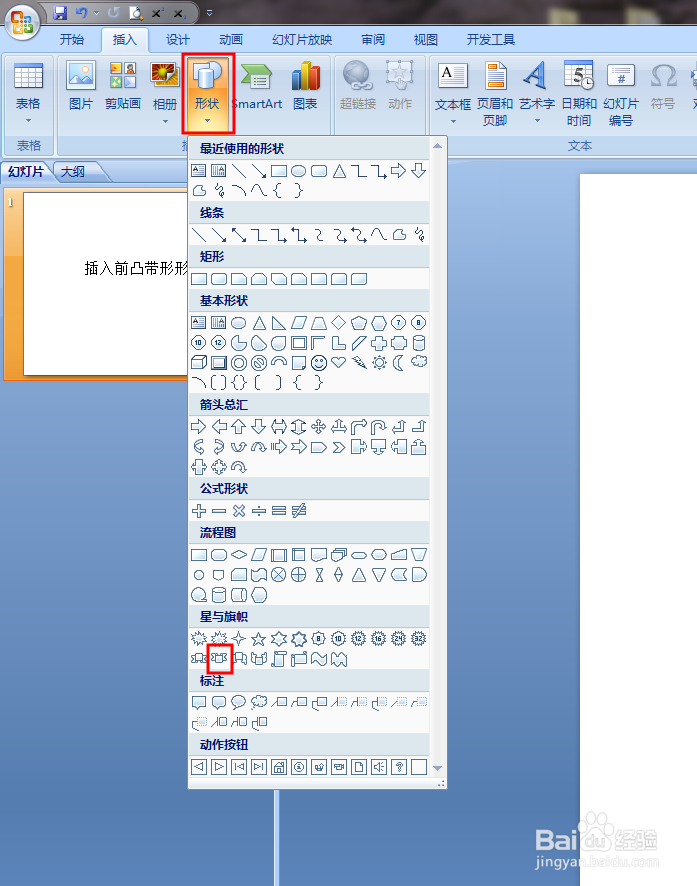Pick the multiply sign equation shape
Image resolution: width=697 pixels, height=886 pixels.
[239, 511]
